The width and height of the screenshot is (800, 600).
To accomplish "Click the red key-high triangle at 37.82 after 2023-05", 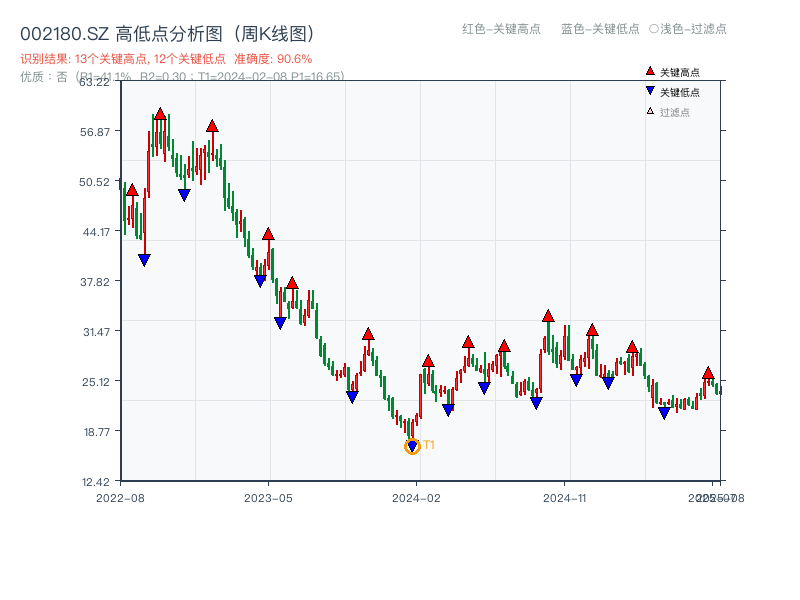I will click(x=292, y=283).
